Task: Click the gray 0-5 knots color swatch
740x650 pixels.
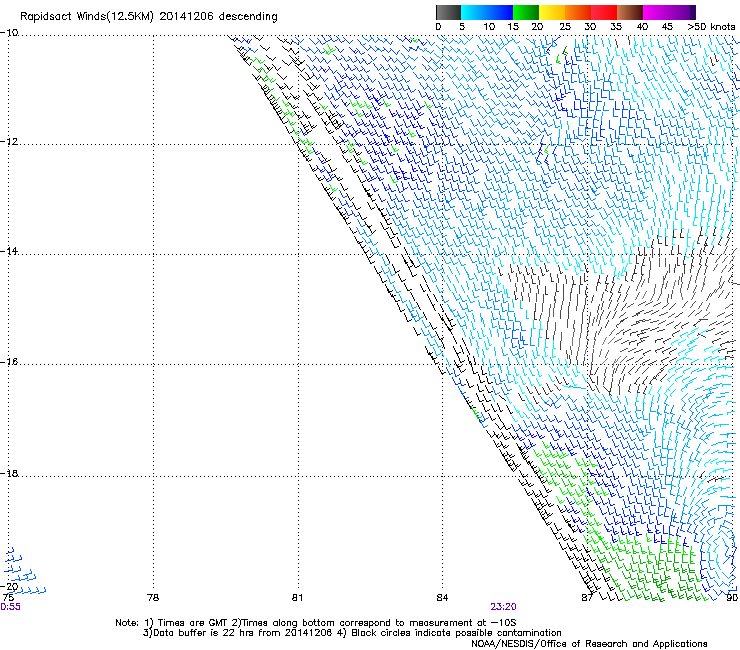Action: click(448, 12)
